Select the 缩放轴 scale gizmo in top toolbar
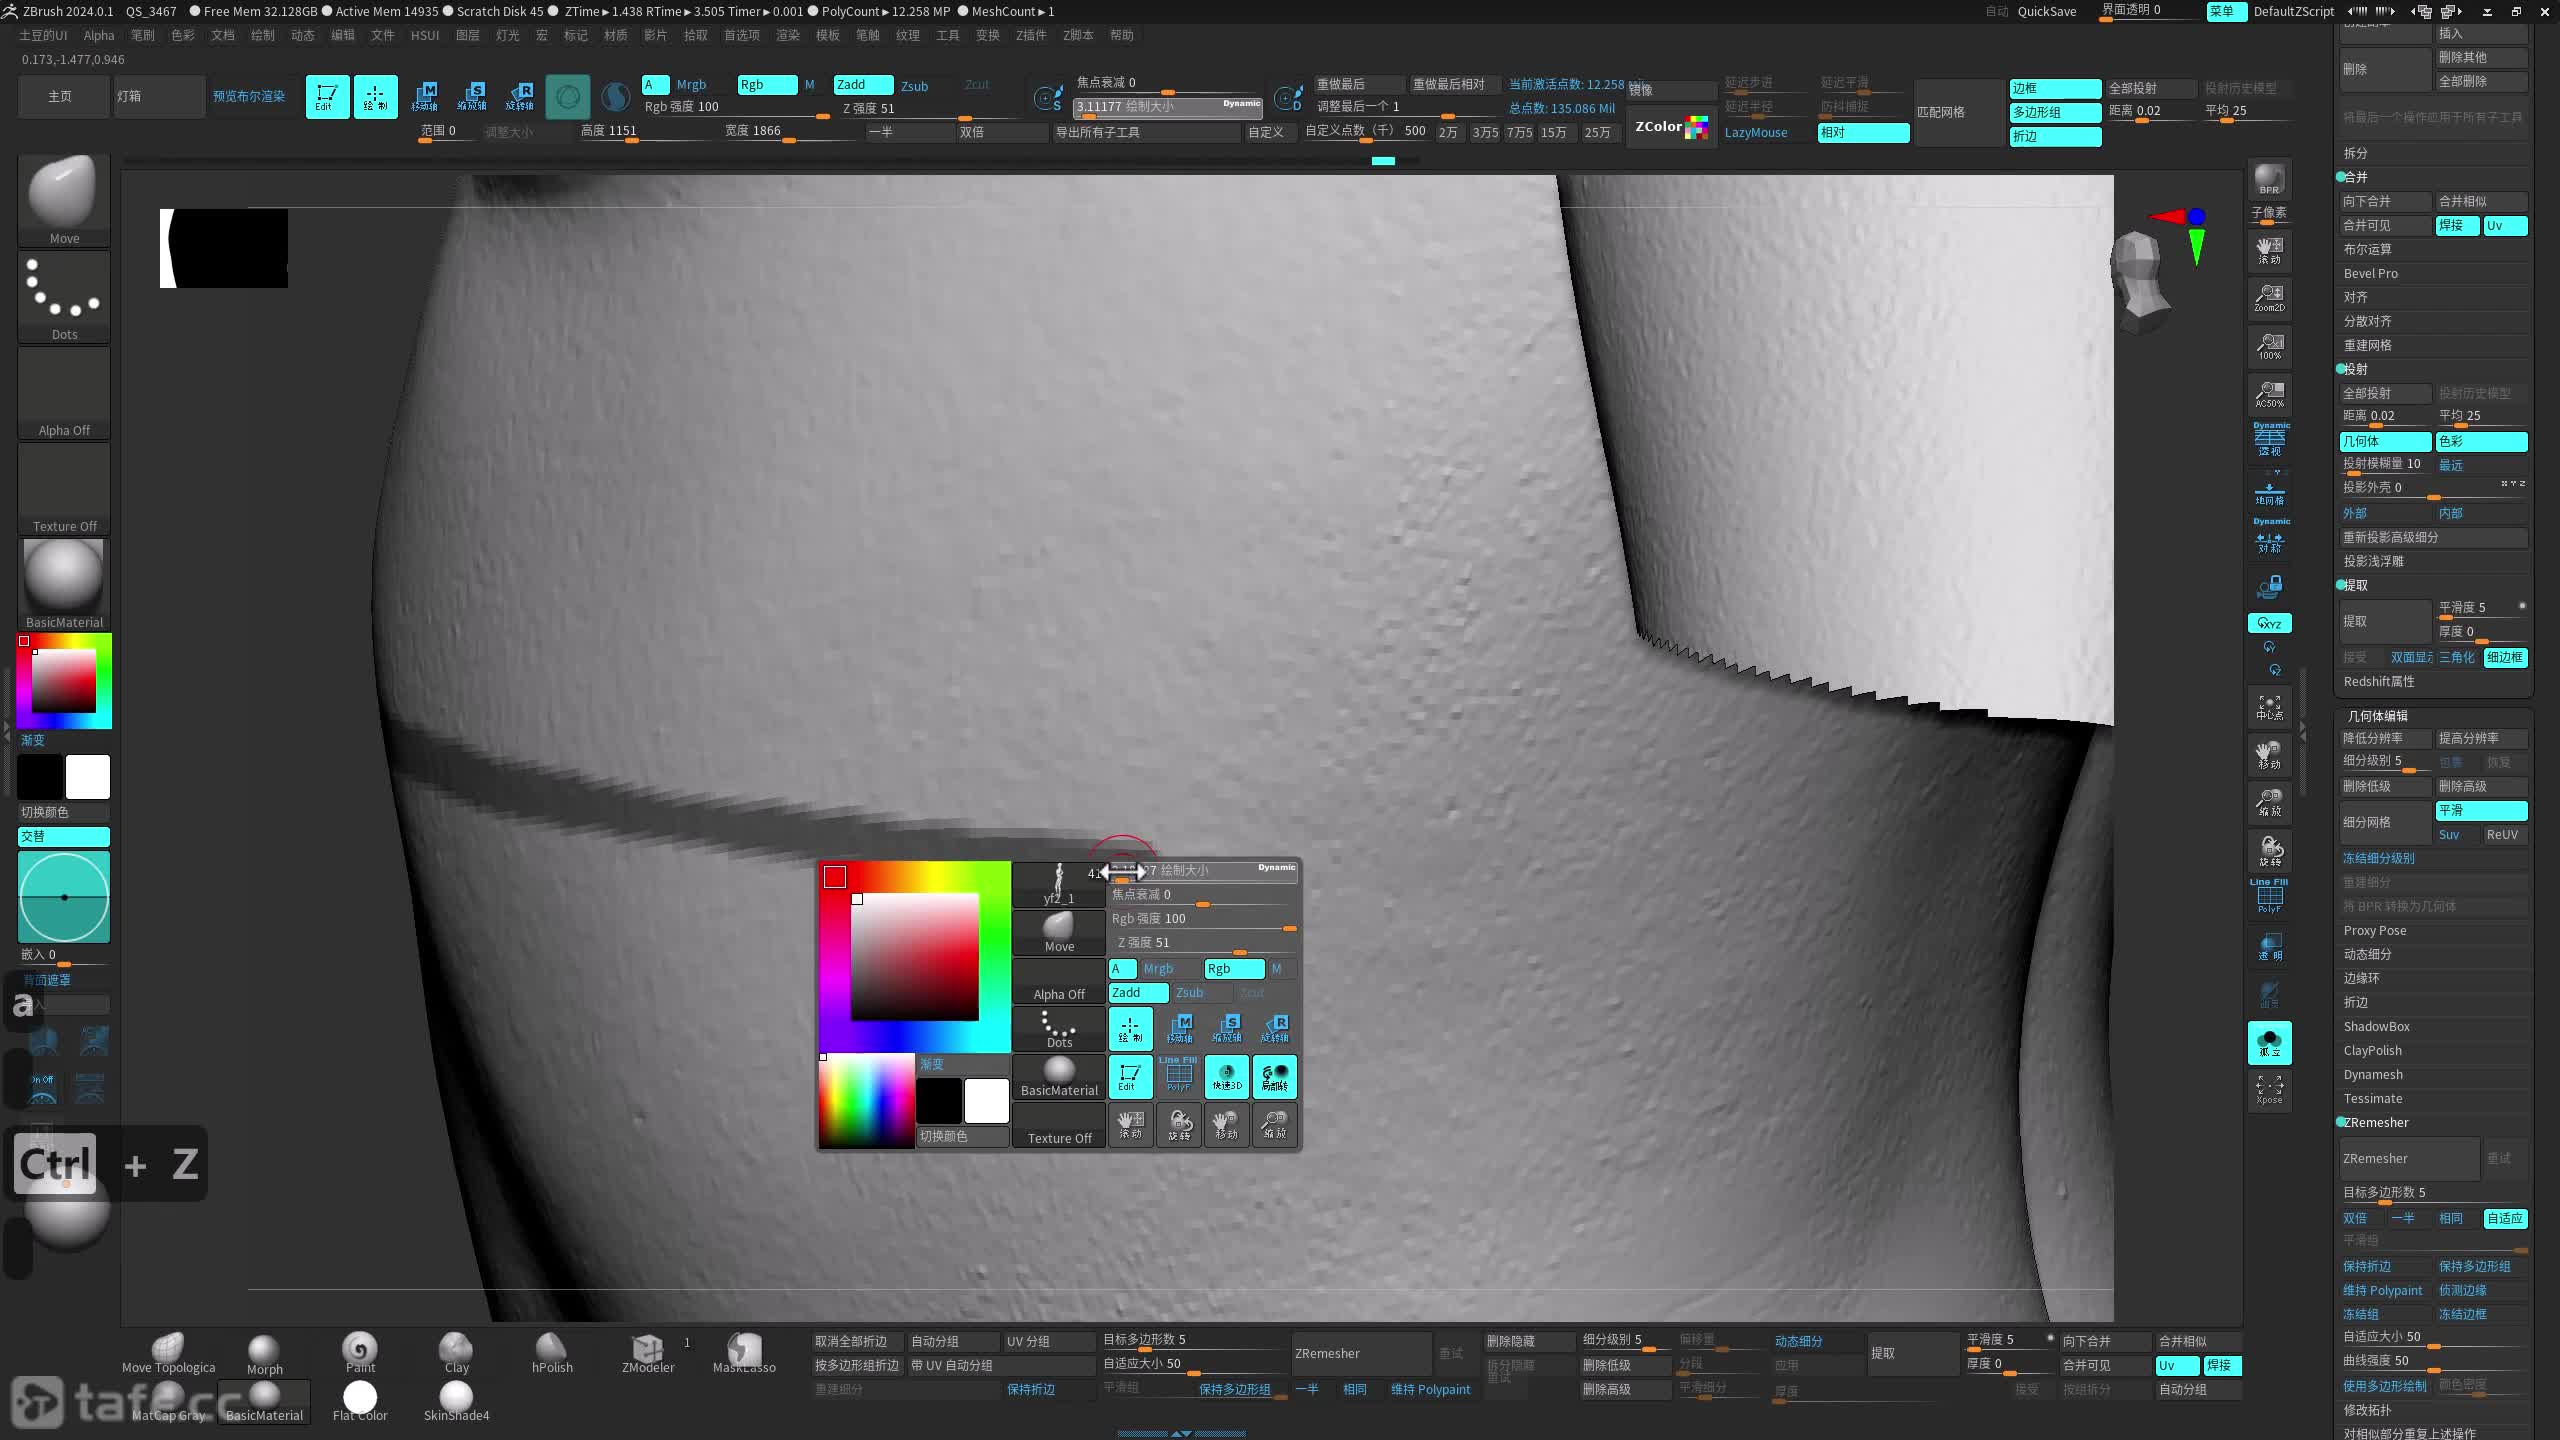2560x1440 pixels. click(x=472, y=97)
